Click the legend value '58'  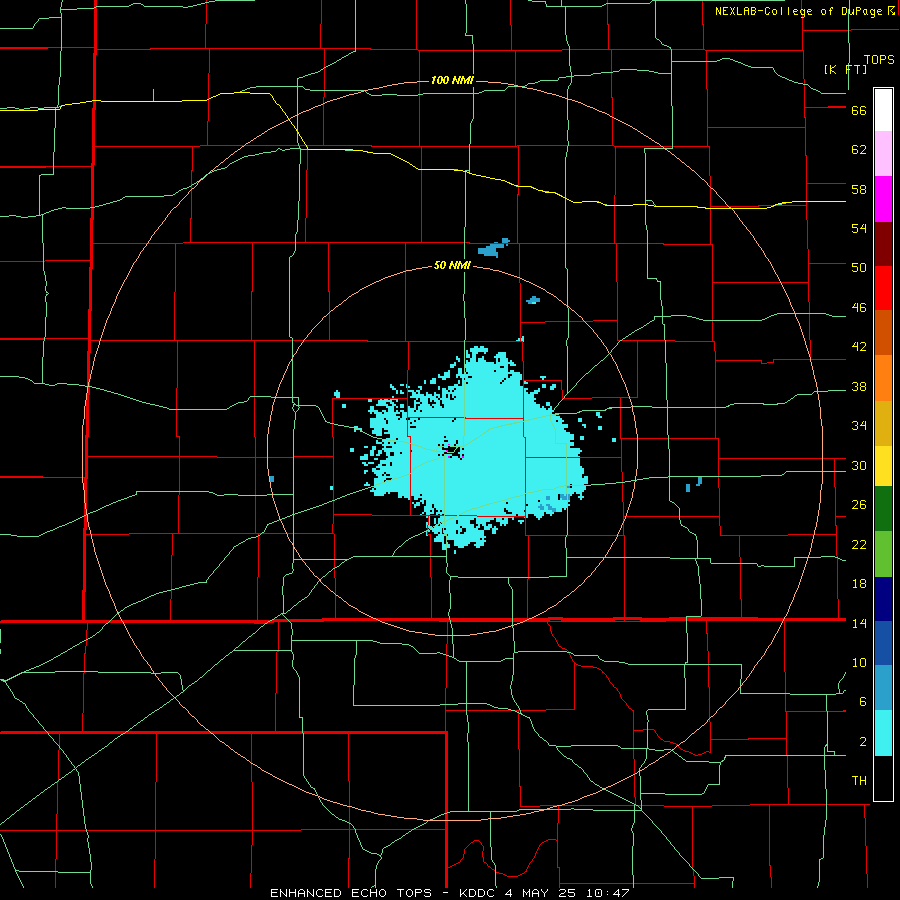(859, 189)
